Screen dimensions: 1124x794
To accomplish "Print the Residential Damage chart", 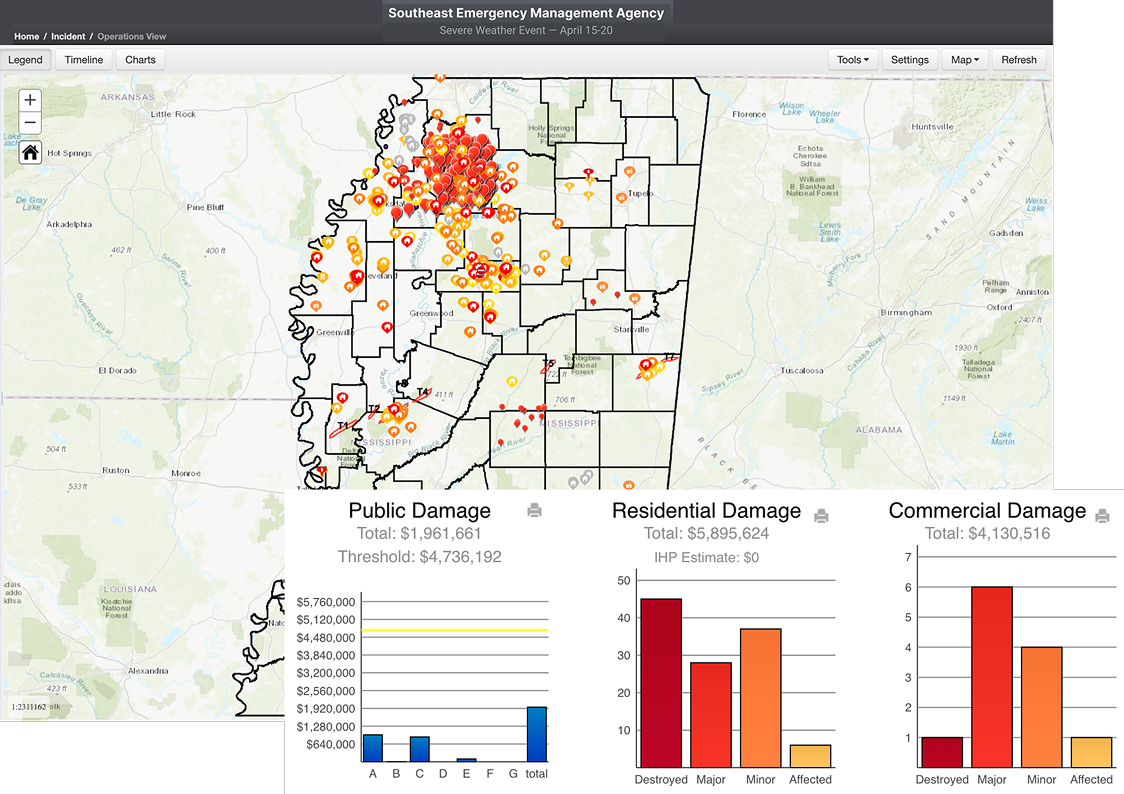I will [821, 516].
